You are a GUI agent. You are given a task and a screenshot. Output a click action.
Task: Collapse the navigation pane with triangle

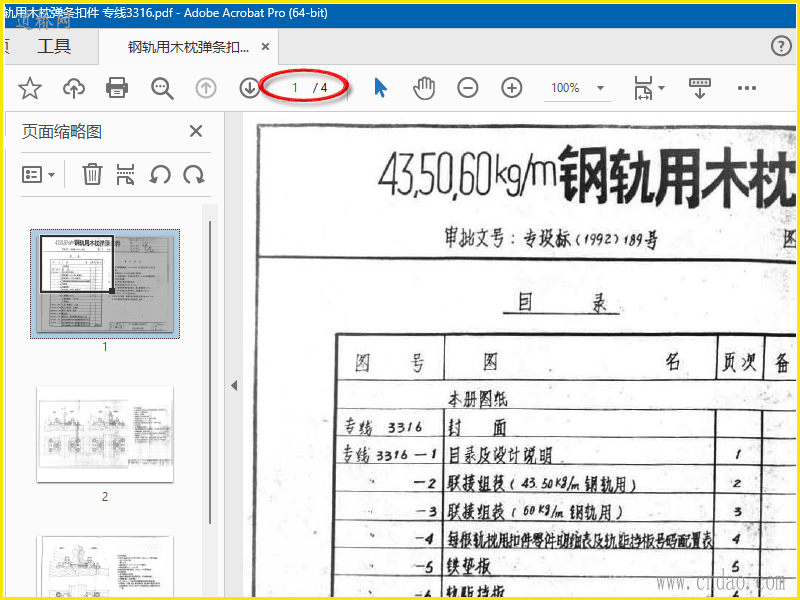coord(234,386)
